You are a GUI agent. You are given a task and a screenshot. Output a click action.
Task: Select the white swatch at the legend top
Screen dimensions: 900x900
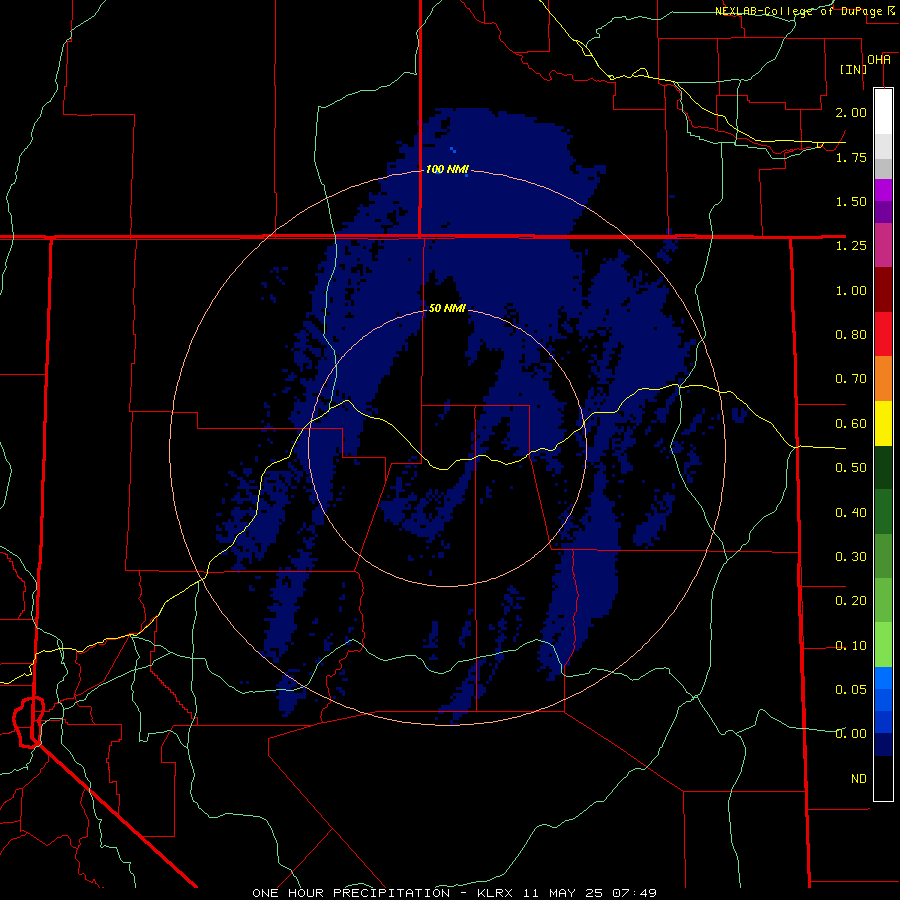883,111
